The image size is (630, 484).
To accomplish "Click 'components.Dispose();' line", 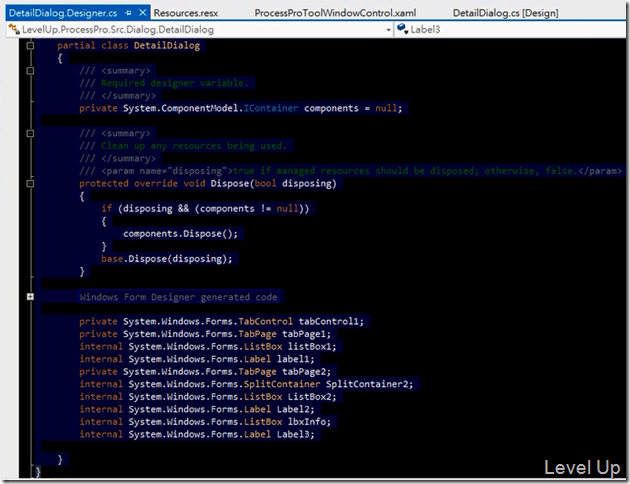I will (x=180, y=233).
